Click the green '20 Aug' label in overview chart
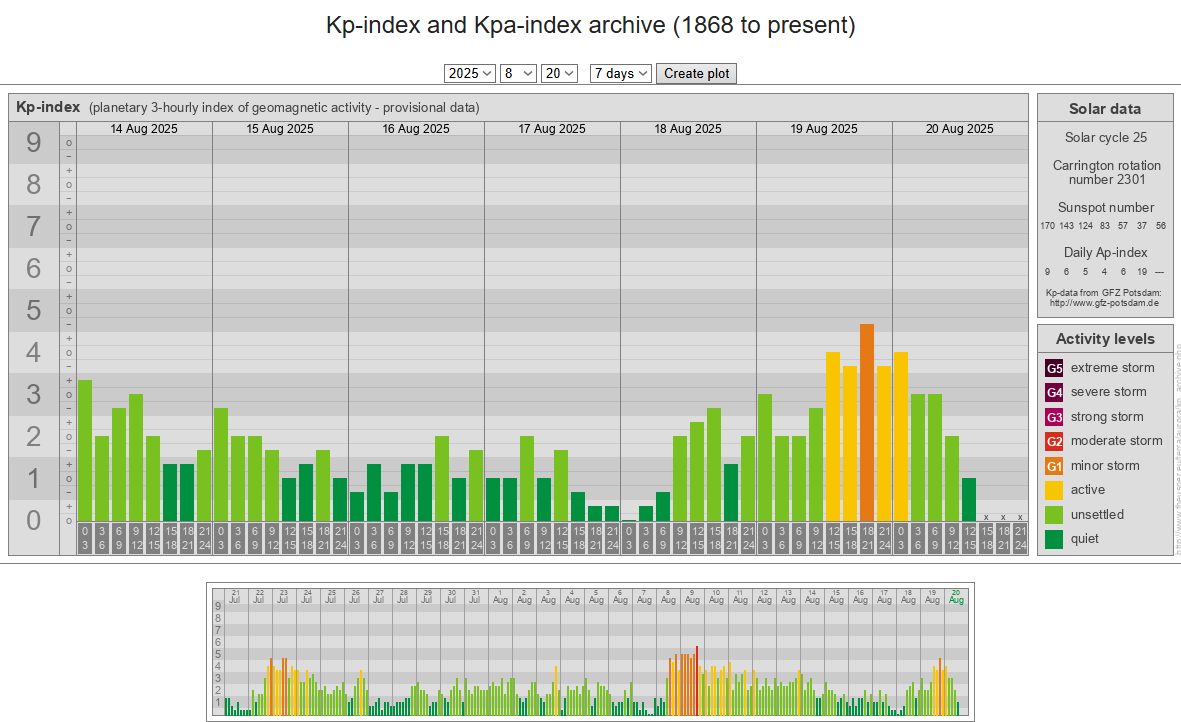The width and height of the screenshot is (1181, 722). (956, 597)
